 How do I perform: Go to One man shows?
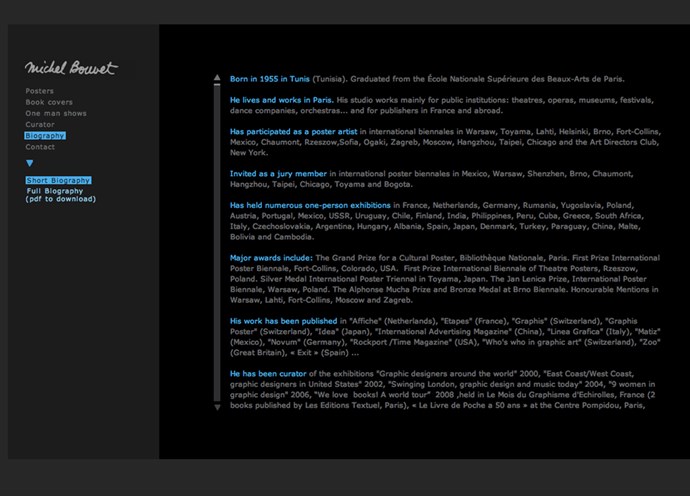(x=56, y=113)
